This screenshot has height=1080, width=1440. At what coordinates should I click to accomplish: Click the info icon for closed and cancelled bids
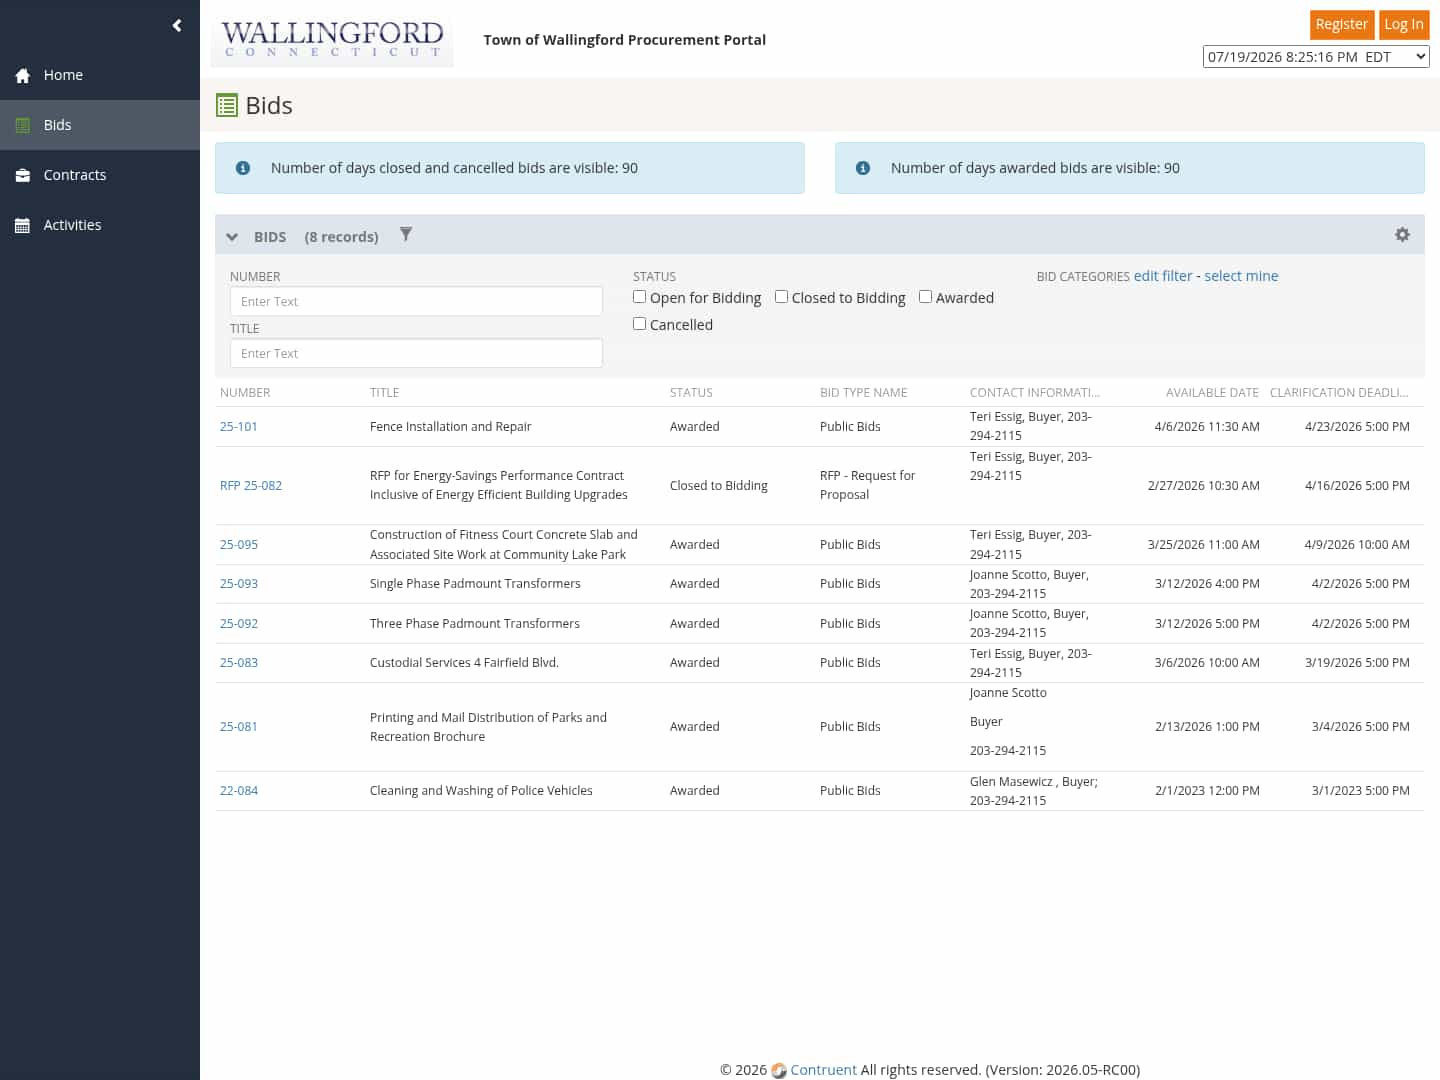[243, 168]
